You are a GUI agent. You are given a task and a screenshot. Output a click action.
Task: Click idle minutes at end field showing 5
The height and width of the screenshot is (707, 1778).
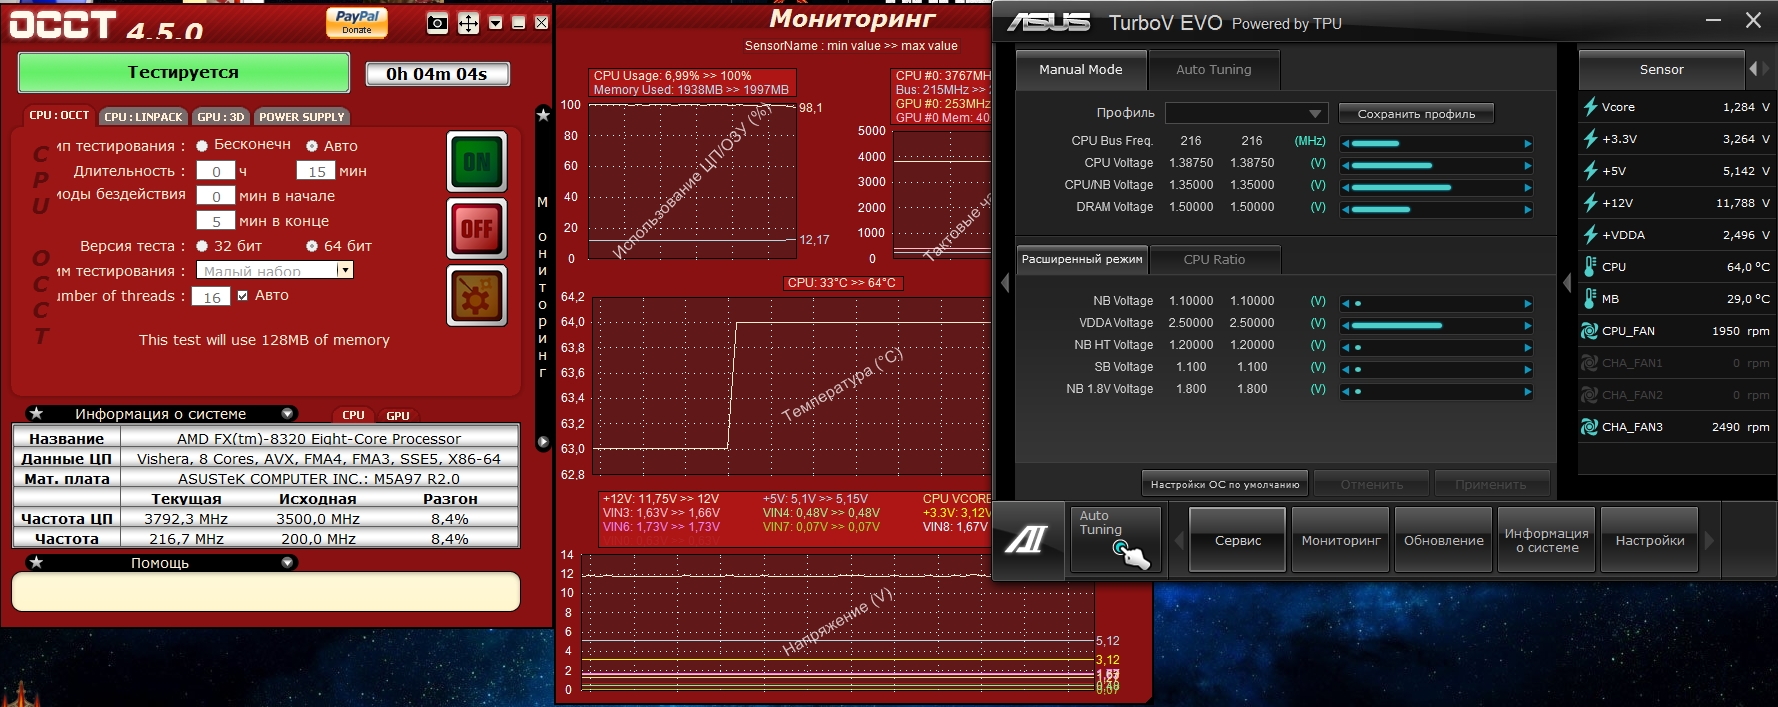coord(216,221)
